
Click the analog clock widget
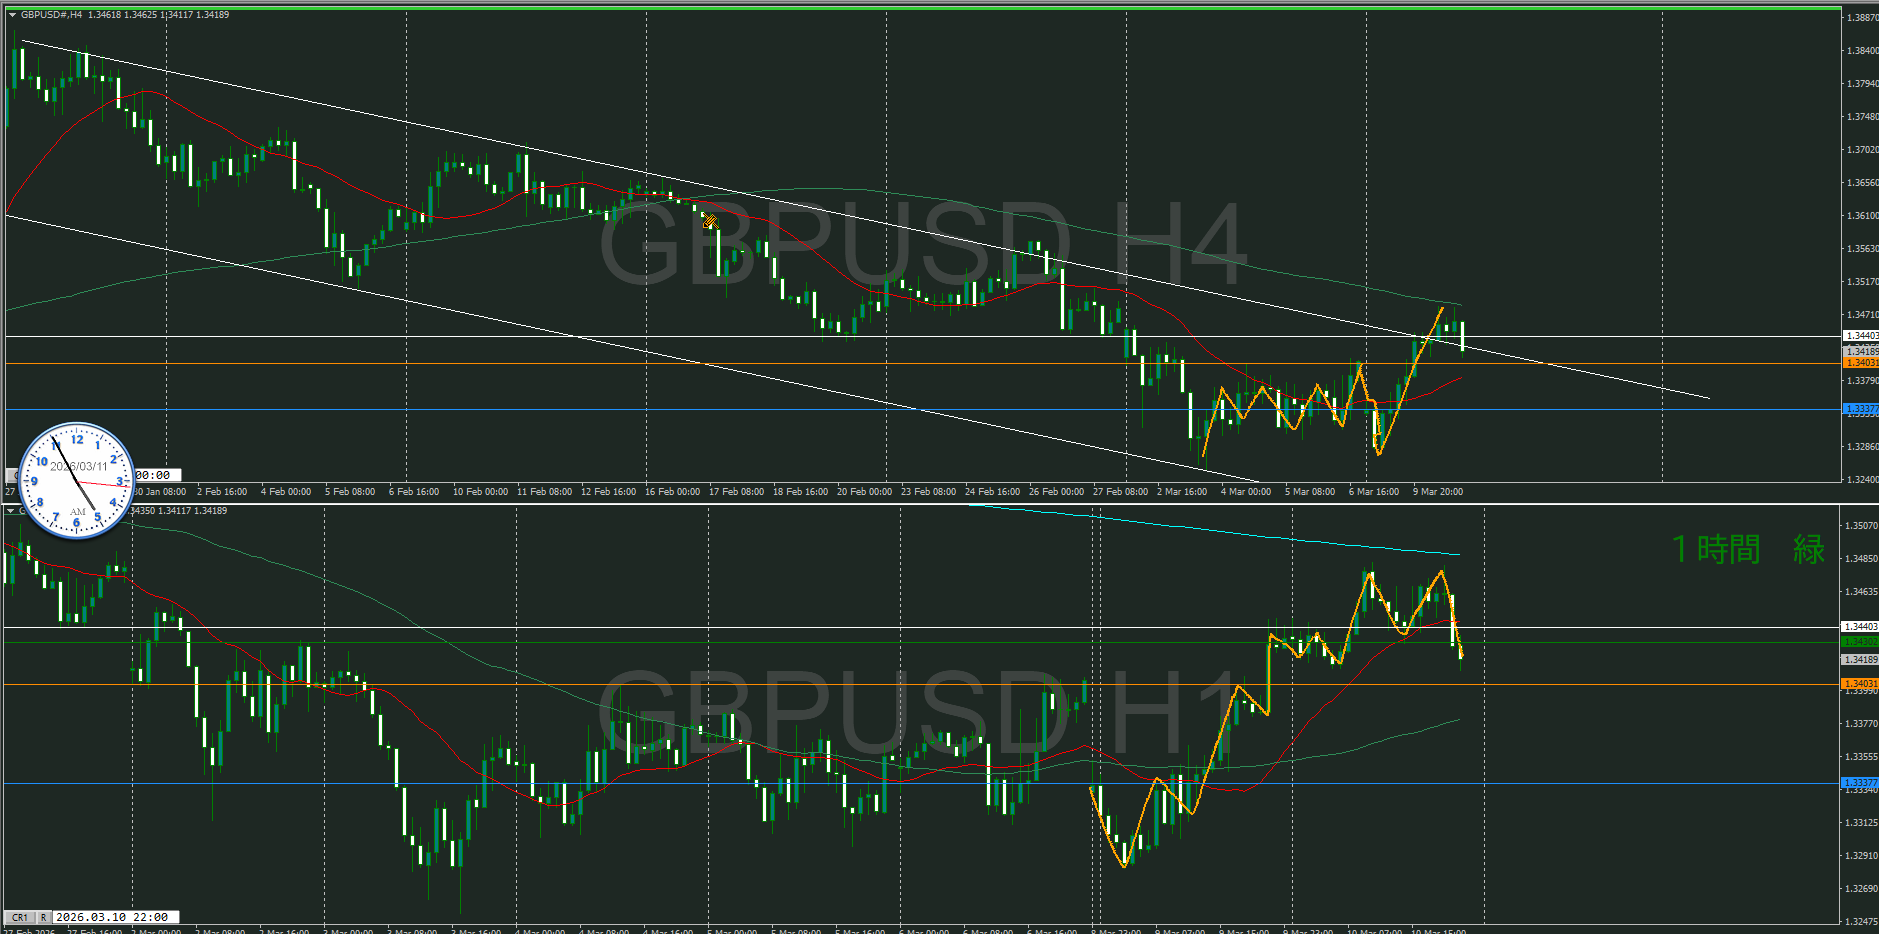pyautogui.click(x=77, y=479)
